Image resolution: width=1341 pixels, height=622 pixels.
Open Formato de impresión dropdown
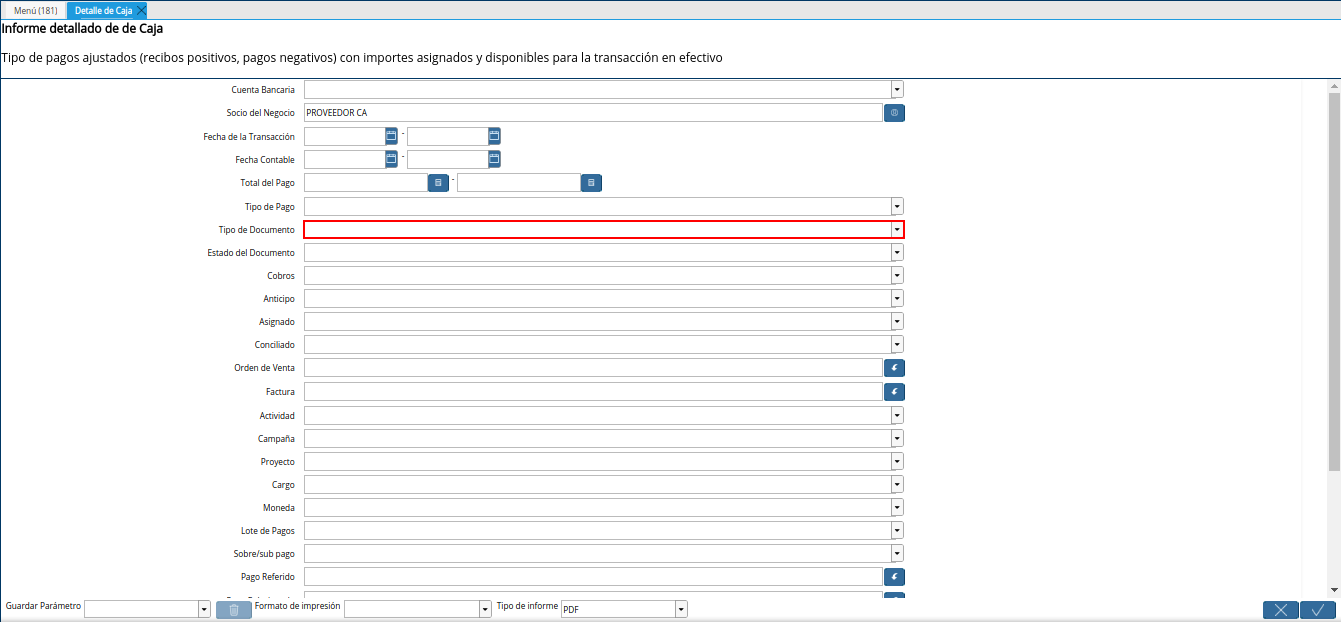(x=485, y=609)
